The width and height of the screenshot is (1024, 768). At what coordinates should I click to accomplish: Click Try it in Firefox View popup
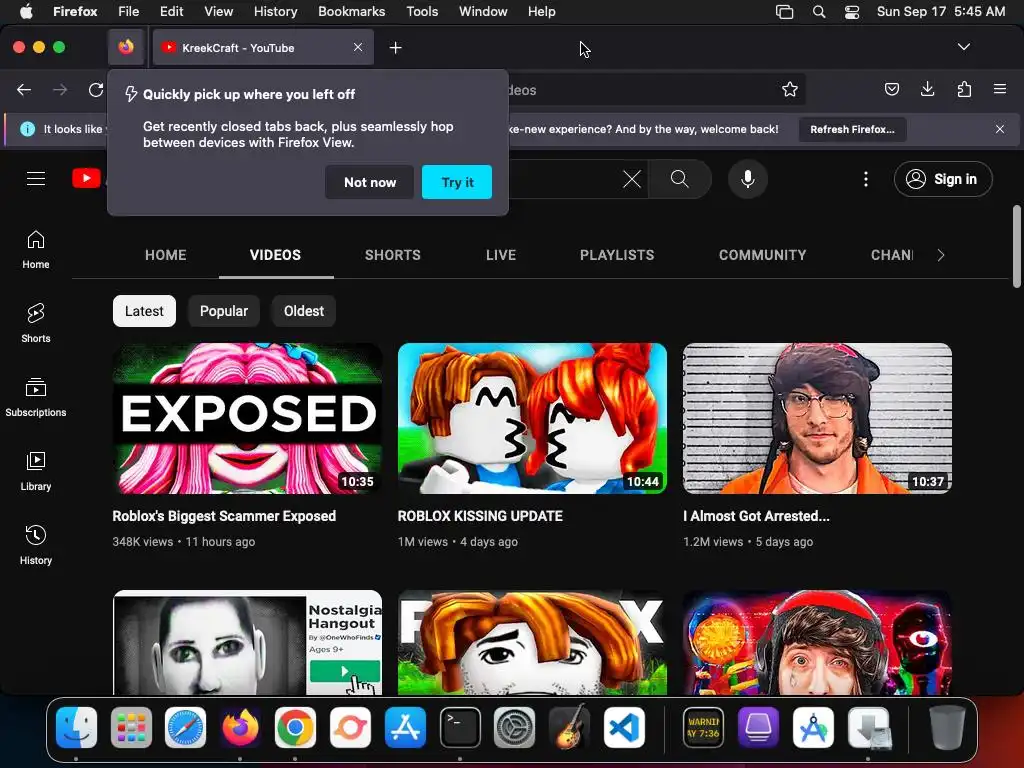click(457, 182)
